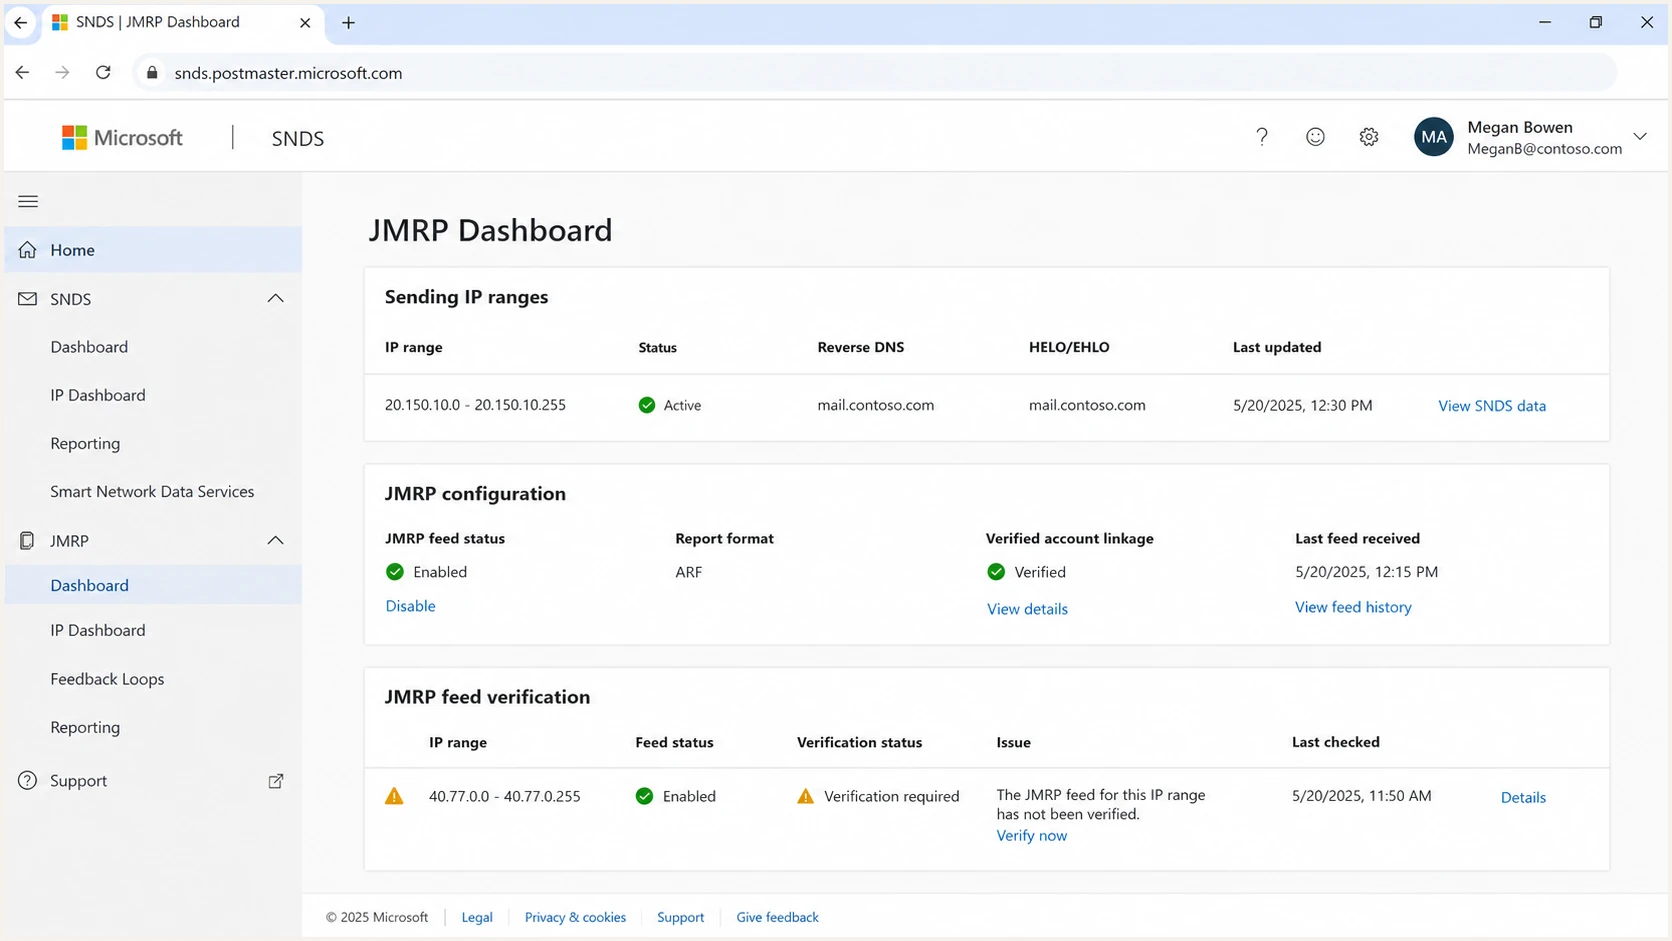Open Feedback Loops sidebar item
1672x941 pixels.
[107, 679]
